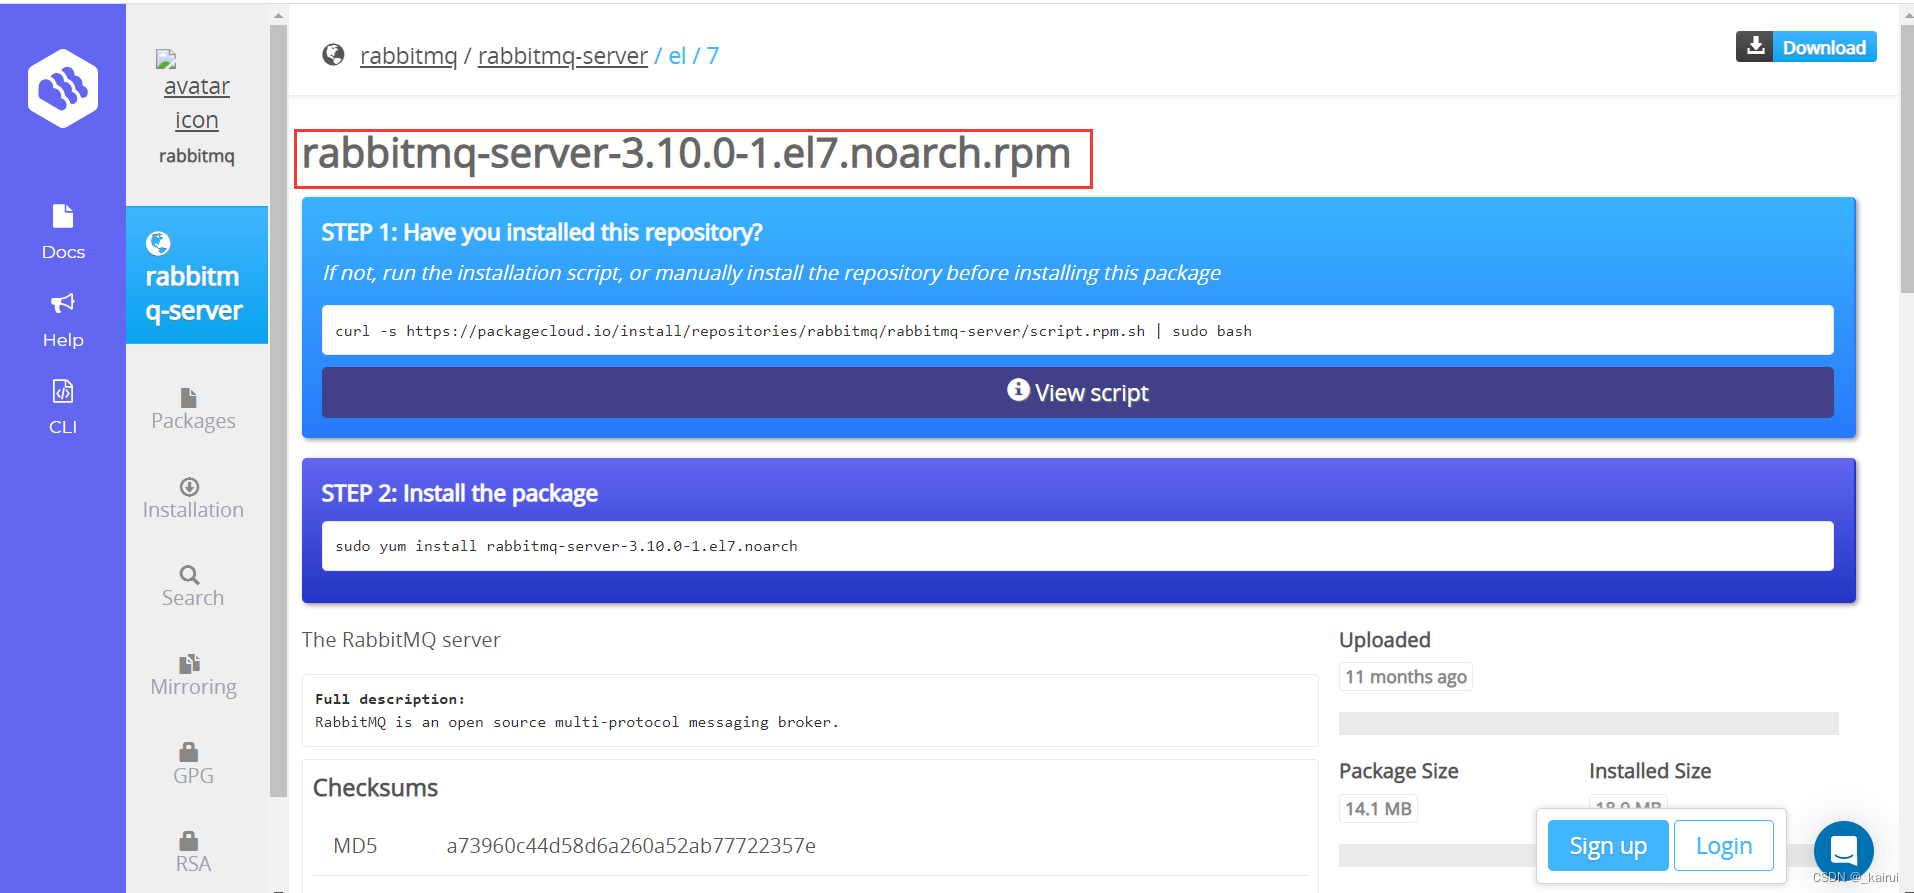The width and height of the screenshot is (1914, 893).
Task: Open the Packages sidebar item
Action: (193, 410)
